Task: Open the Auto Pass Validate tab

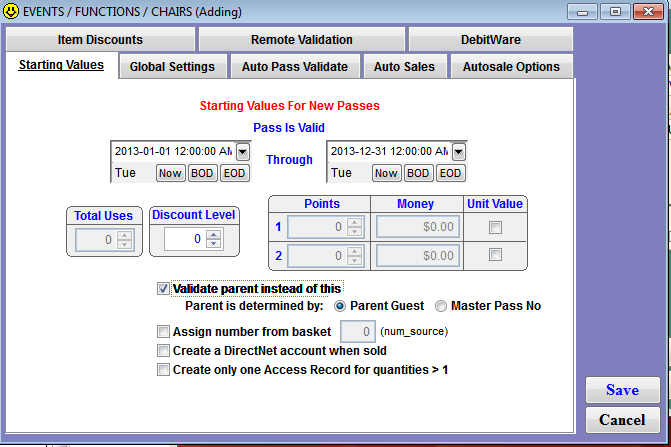Action: pos(295,67)
